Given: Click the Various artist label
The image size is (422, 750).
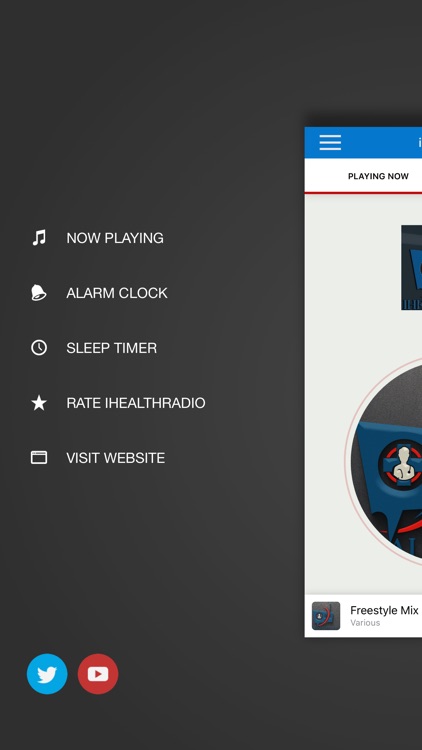Looking at the screenshot, I should 365,623.
